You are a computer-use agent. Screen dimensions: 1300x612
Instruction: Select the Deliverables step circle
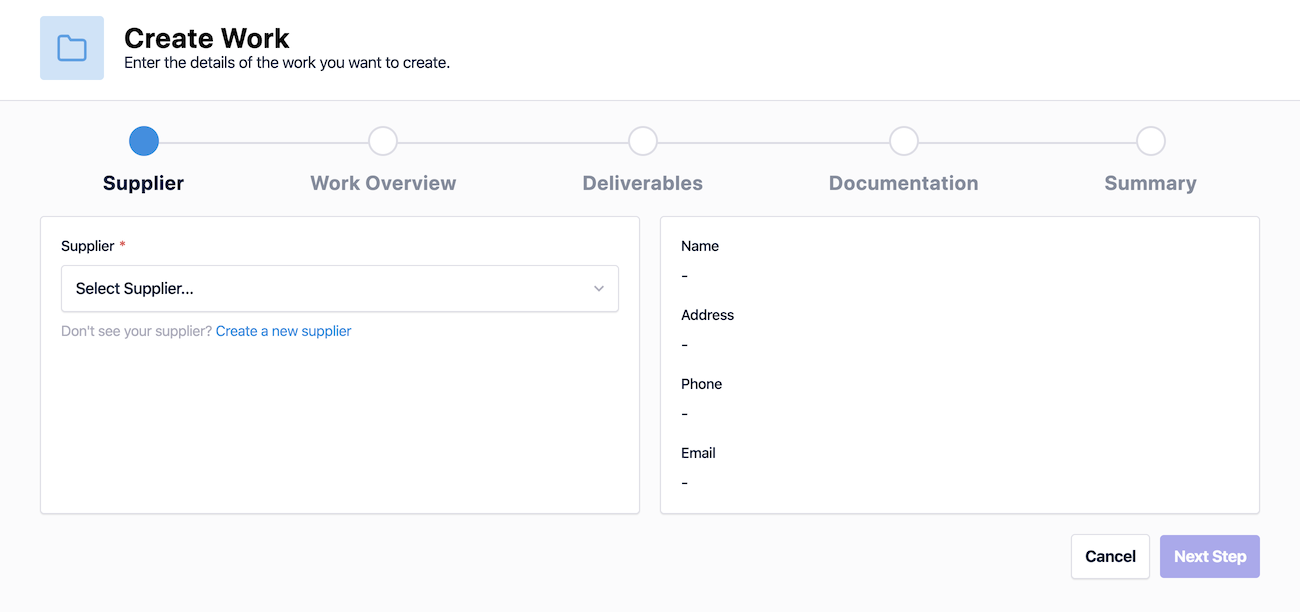point(643,141)
